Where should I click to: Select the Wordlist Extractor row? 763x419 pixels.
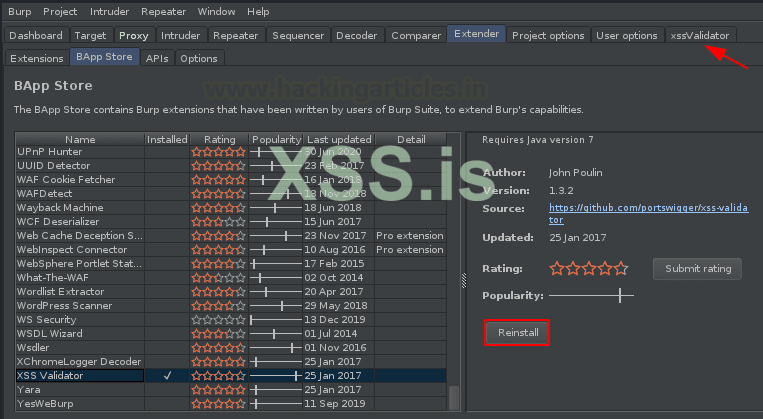[x=231, y=291]
